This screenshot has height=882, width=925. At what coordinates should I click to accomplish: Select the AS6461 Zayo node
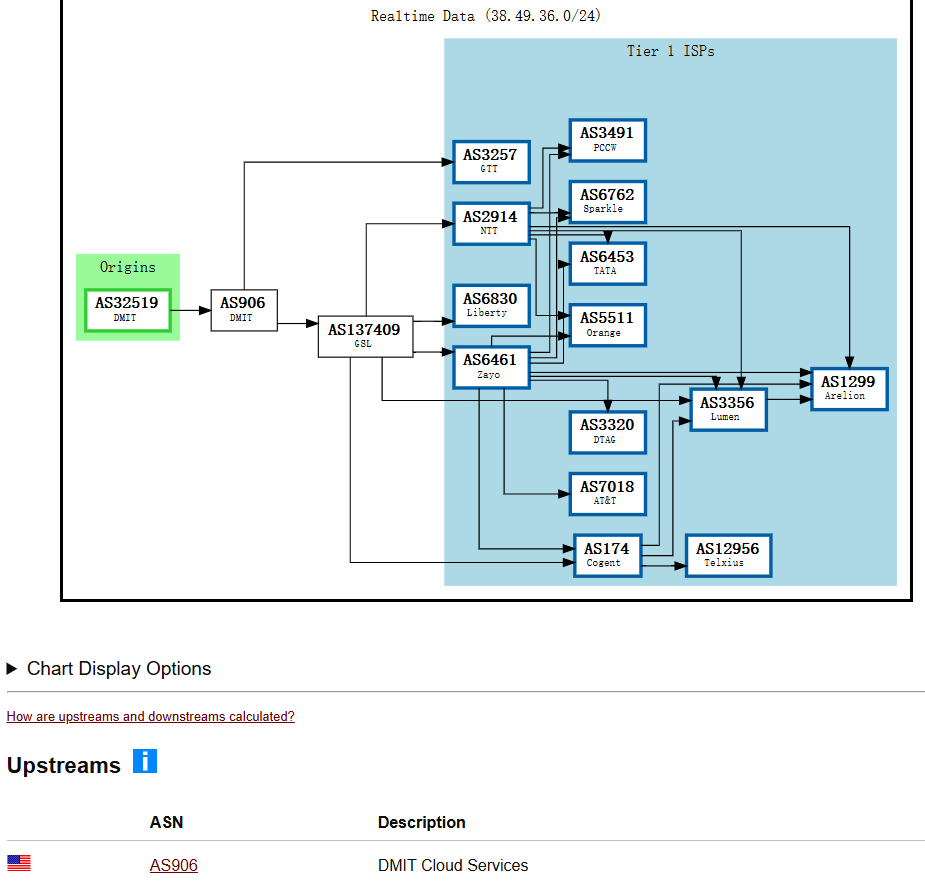coord(491,367)
